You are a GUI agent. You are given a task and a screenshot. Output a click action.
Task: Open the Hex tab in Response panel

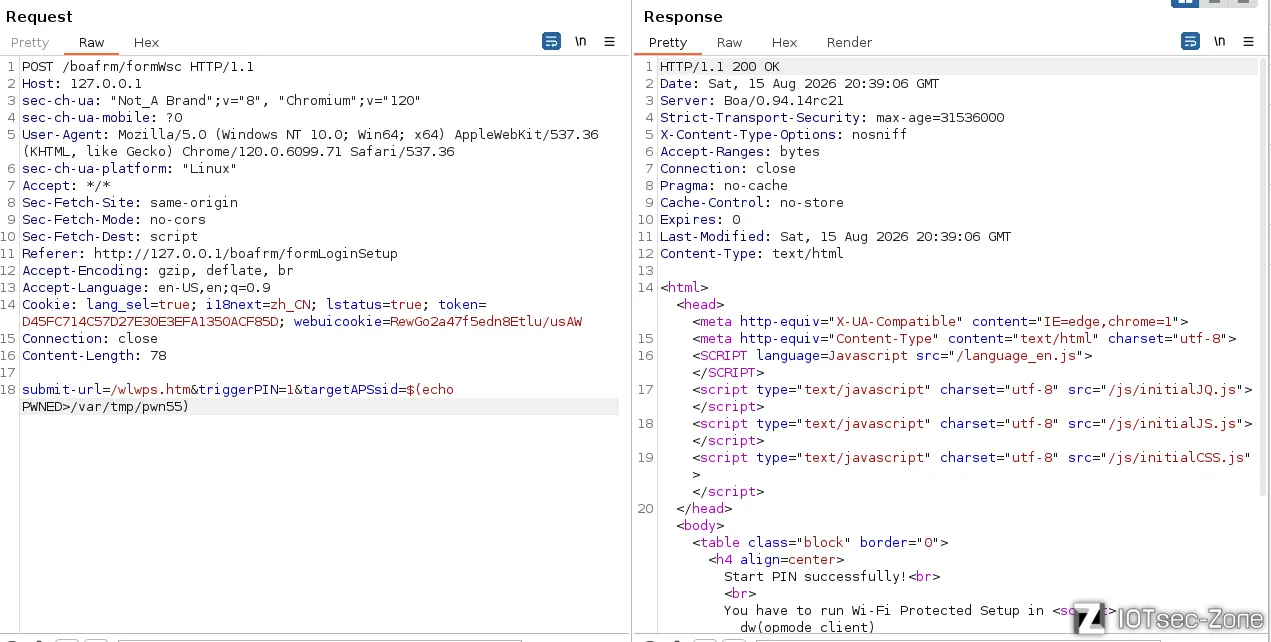784,42
